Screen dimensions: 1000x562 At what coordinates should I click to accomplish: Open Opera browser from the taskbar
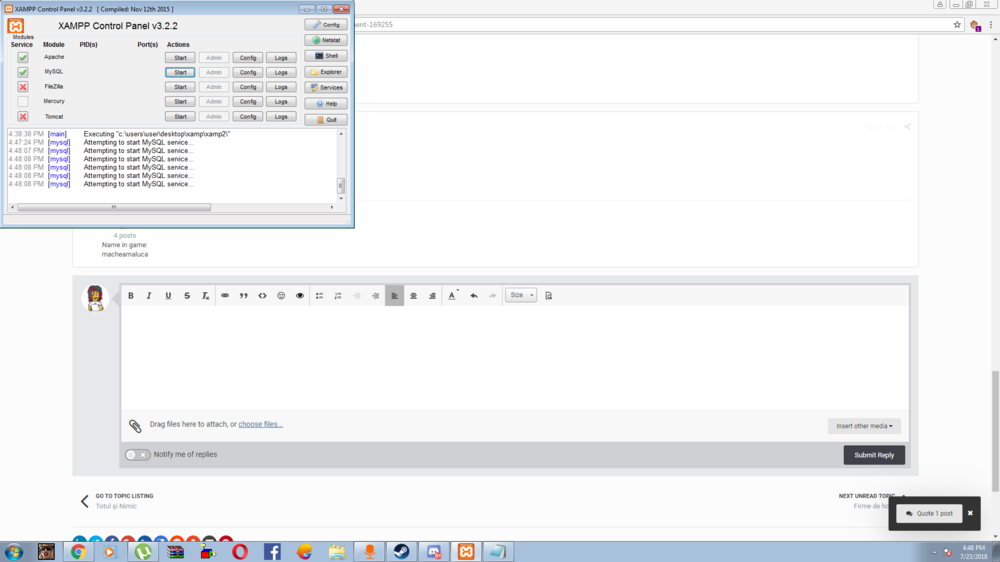coord(240,552)
